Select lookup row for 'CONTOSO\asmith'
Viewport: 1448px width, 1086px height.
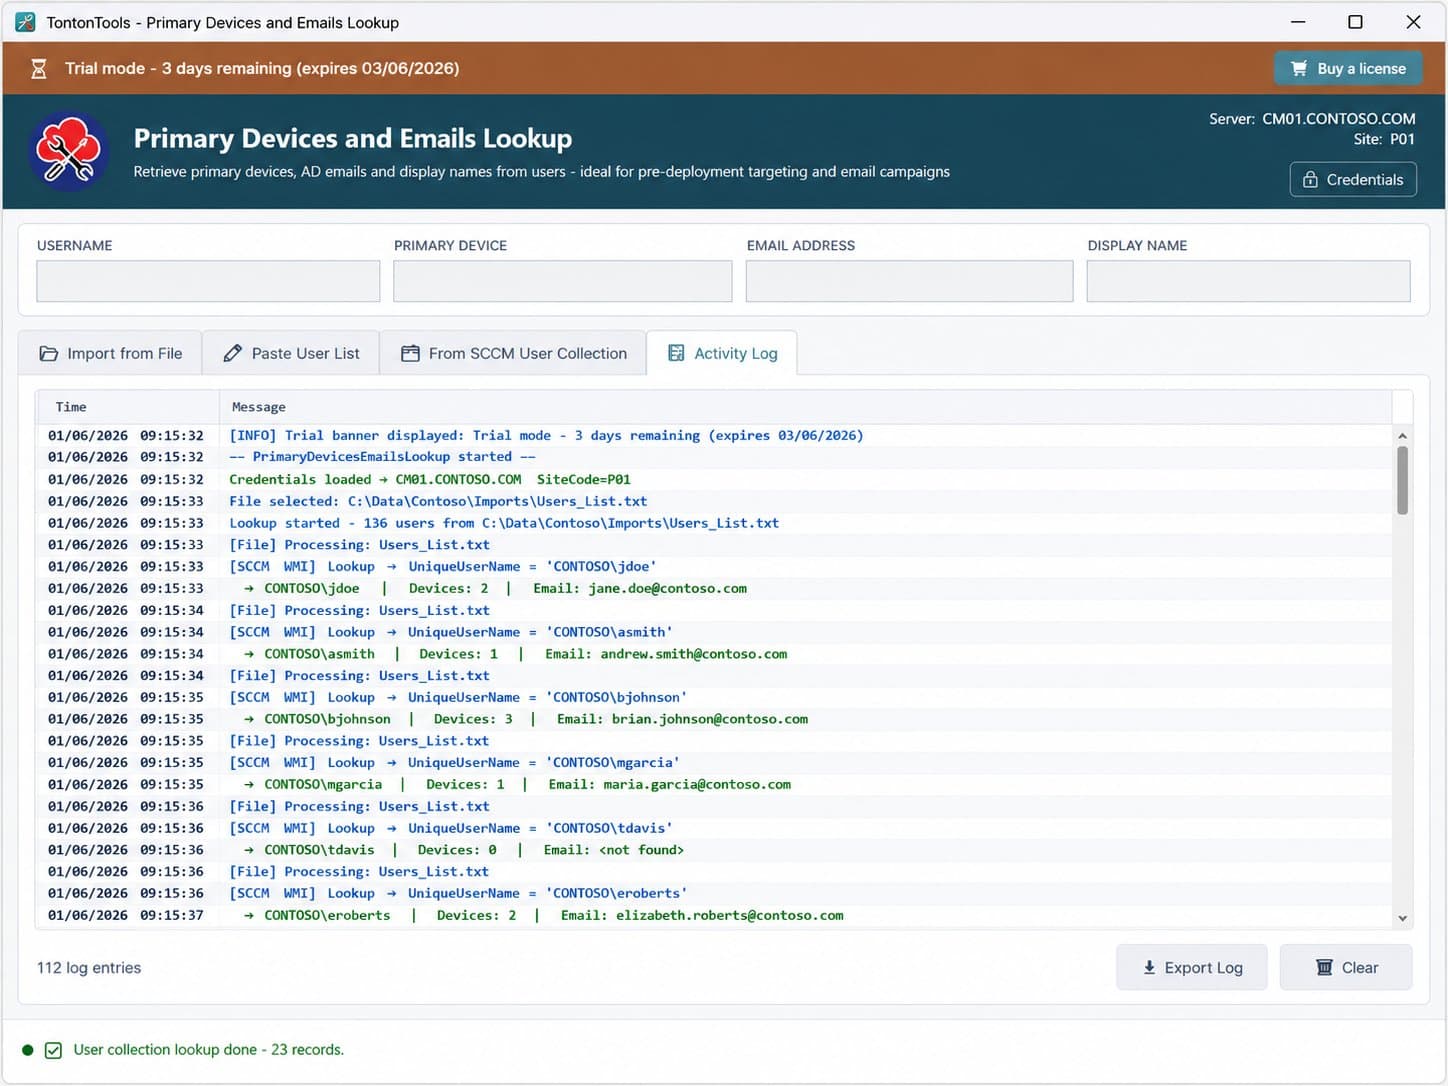[x=714, y=632]
